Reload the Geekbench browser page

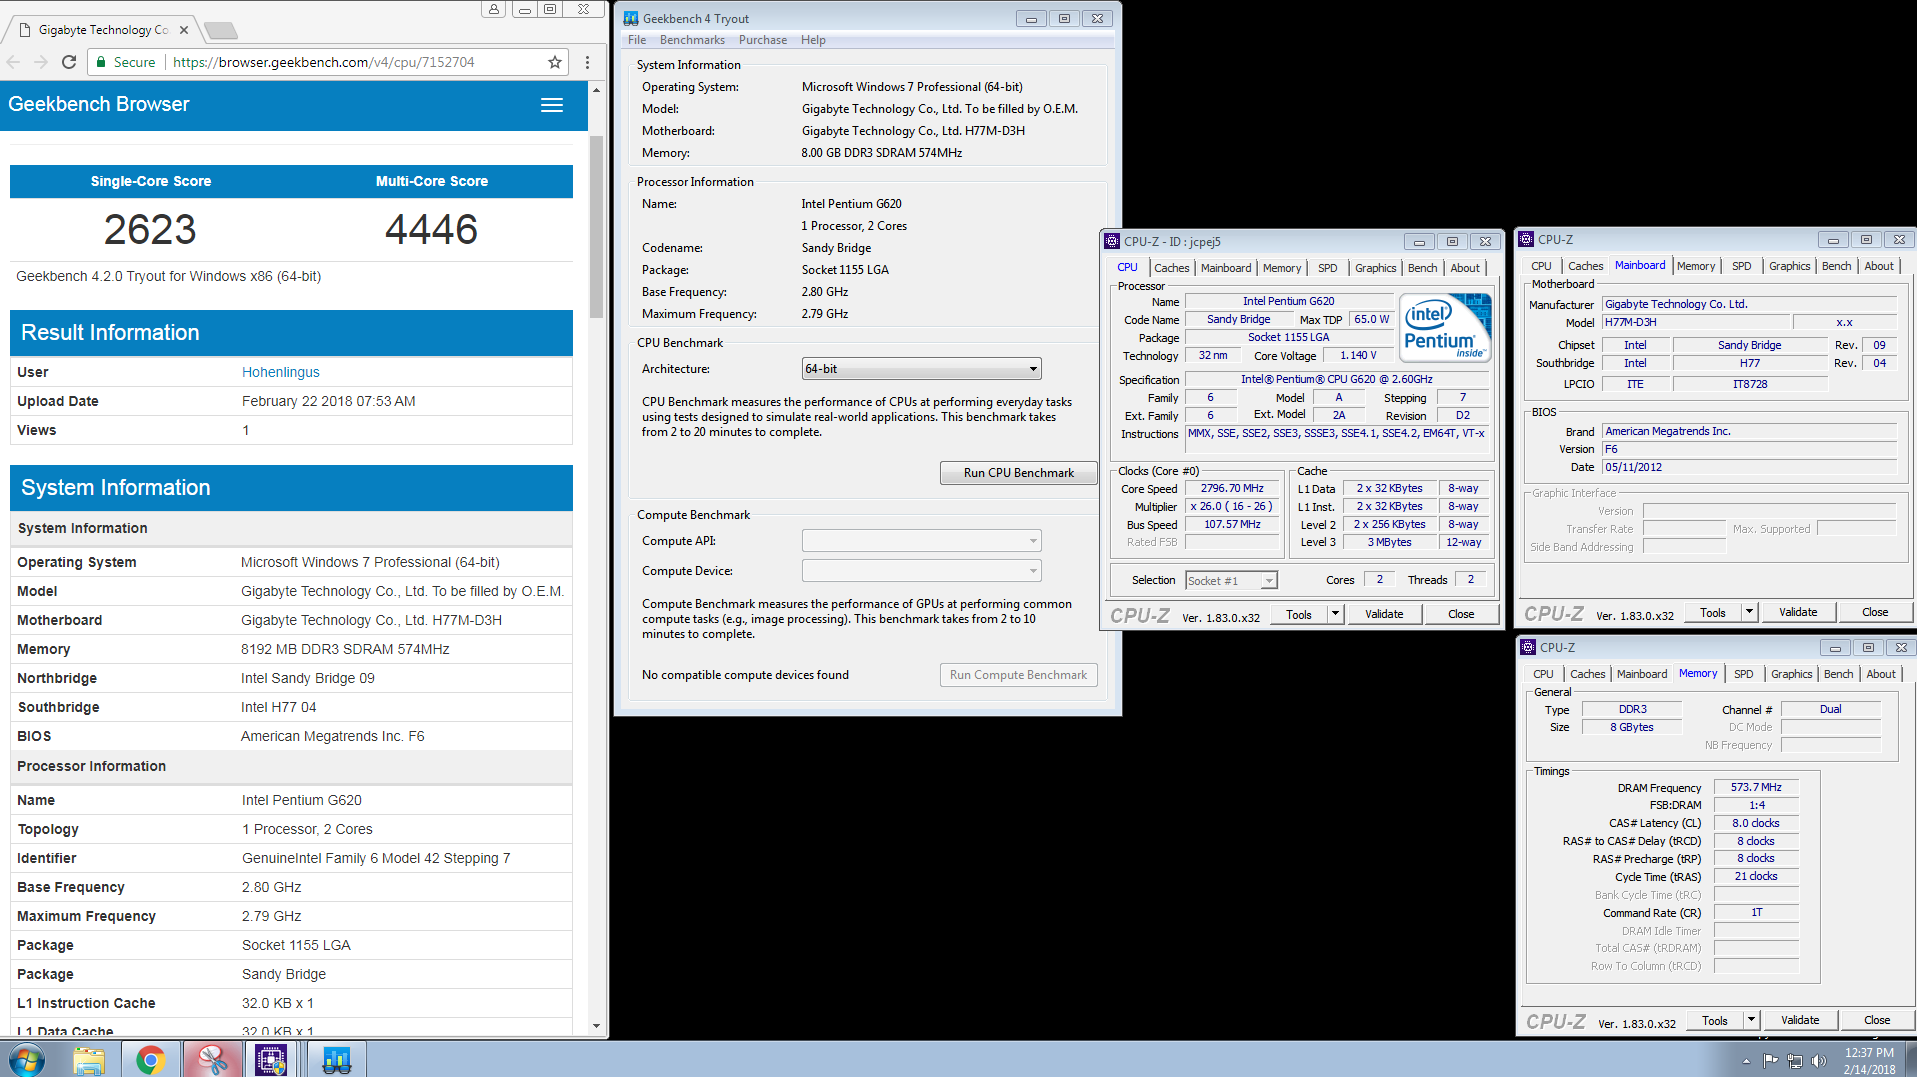(x=69, y=62)
